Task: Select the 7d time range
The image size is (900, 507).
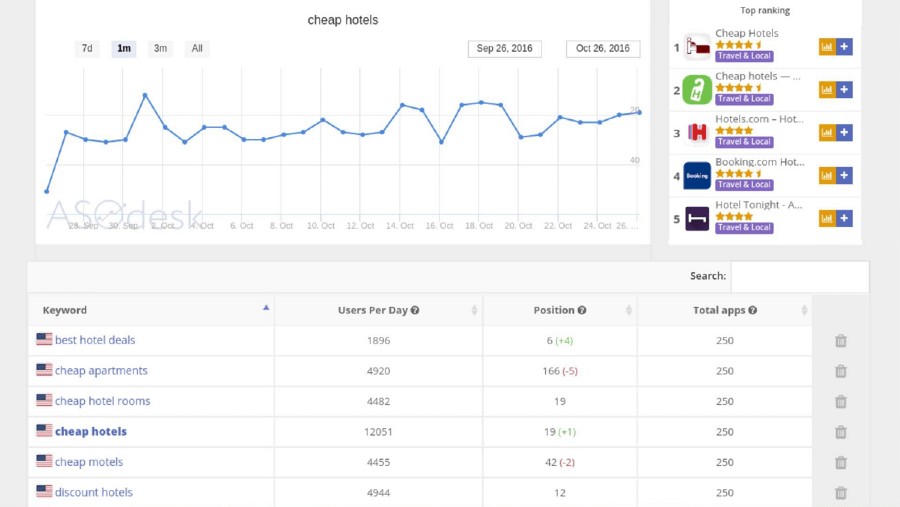Action: [87, 48]
